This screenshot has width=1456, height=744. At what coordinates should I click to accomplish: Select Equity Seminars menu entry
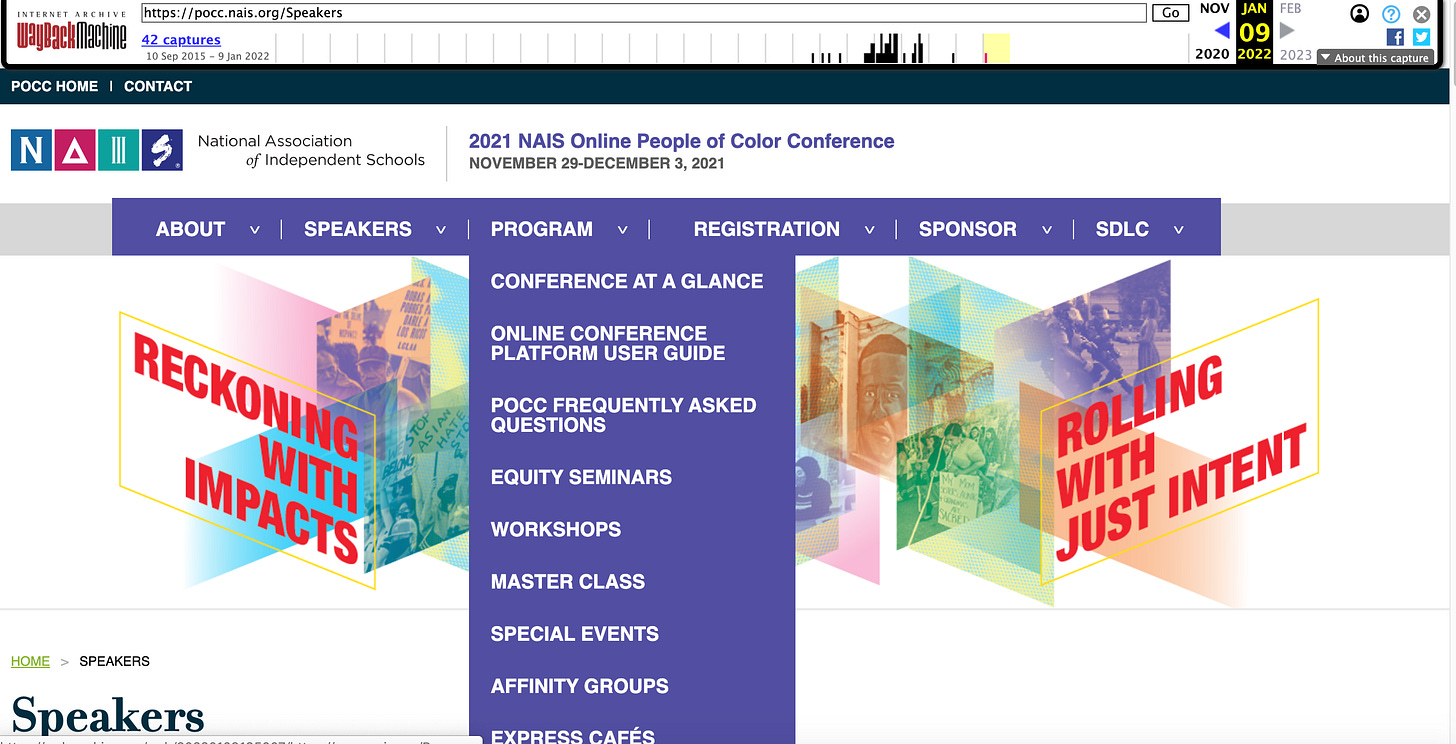[x=581, y=477]
